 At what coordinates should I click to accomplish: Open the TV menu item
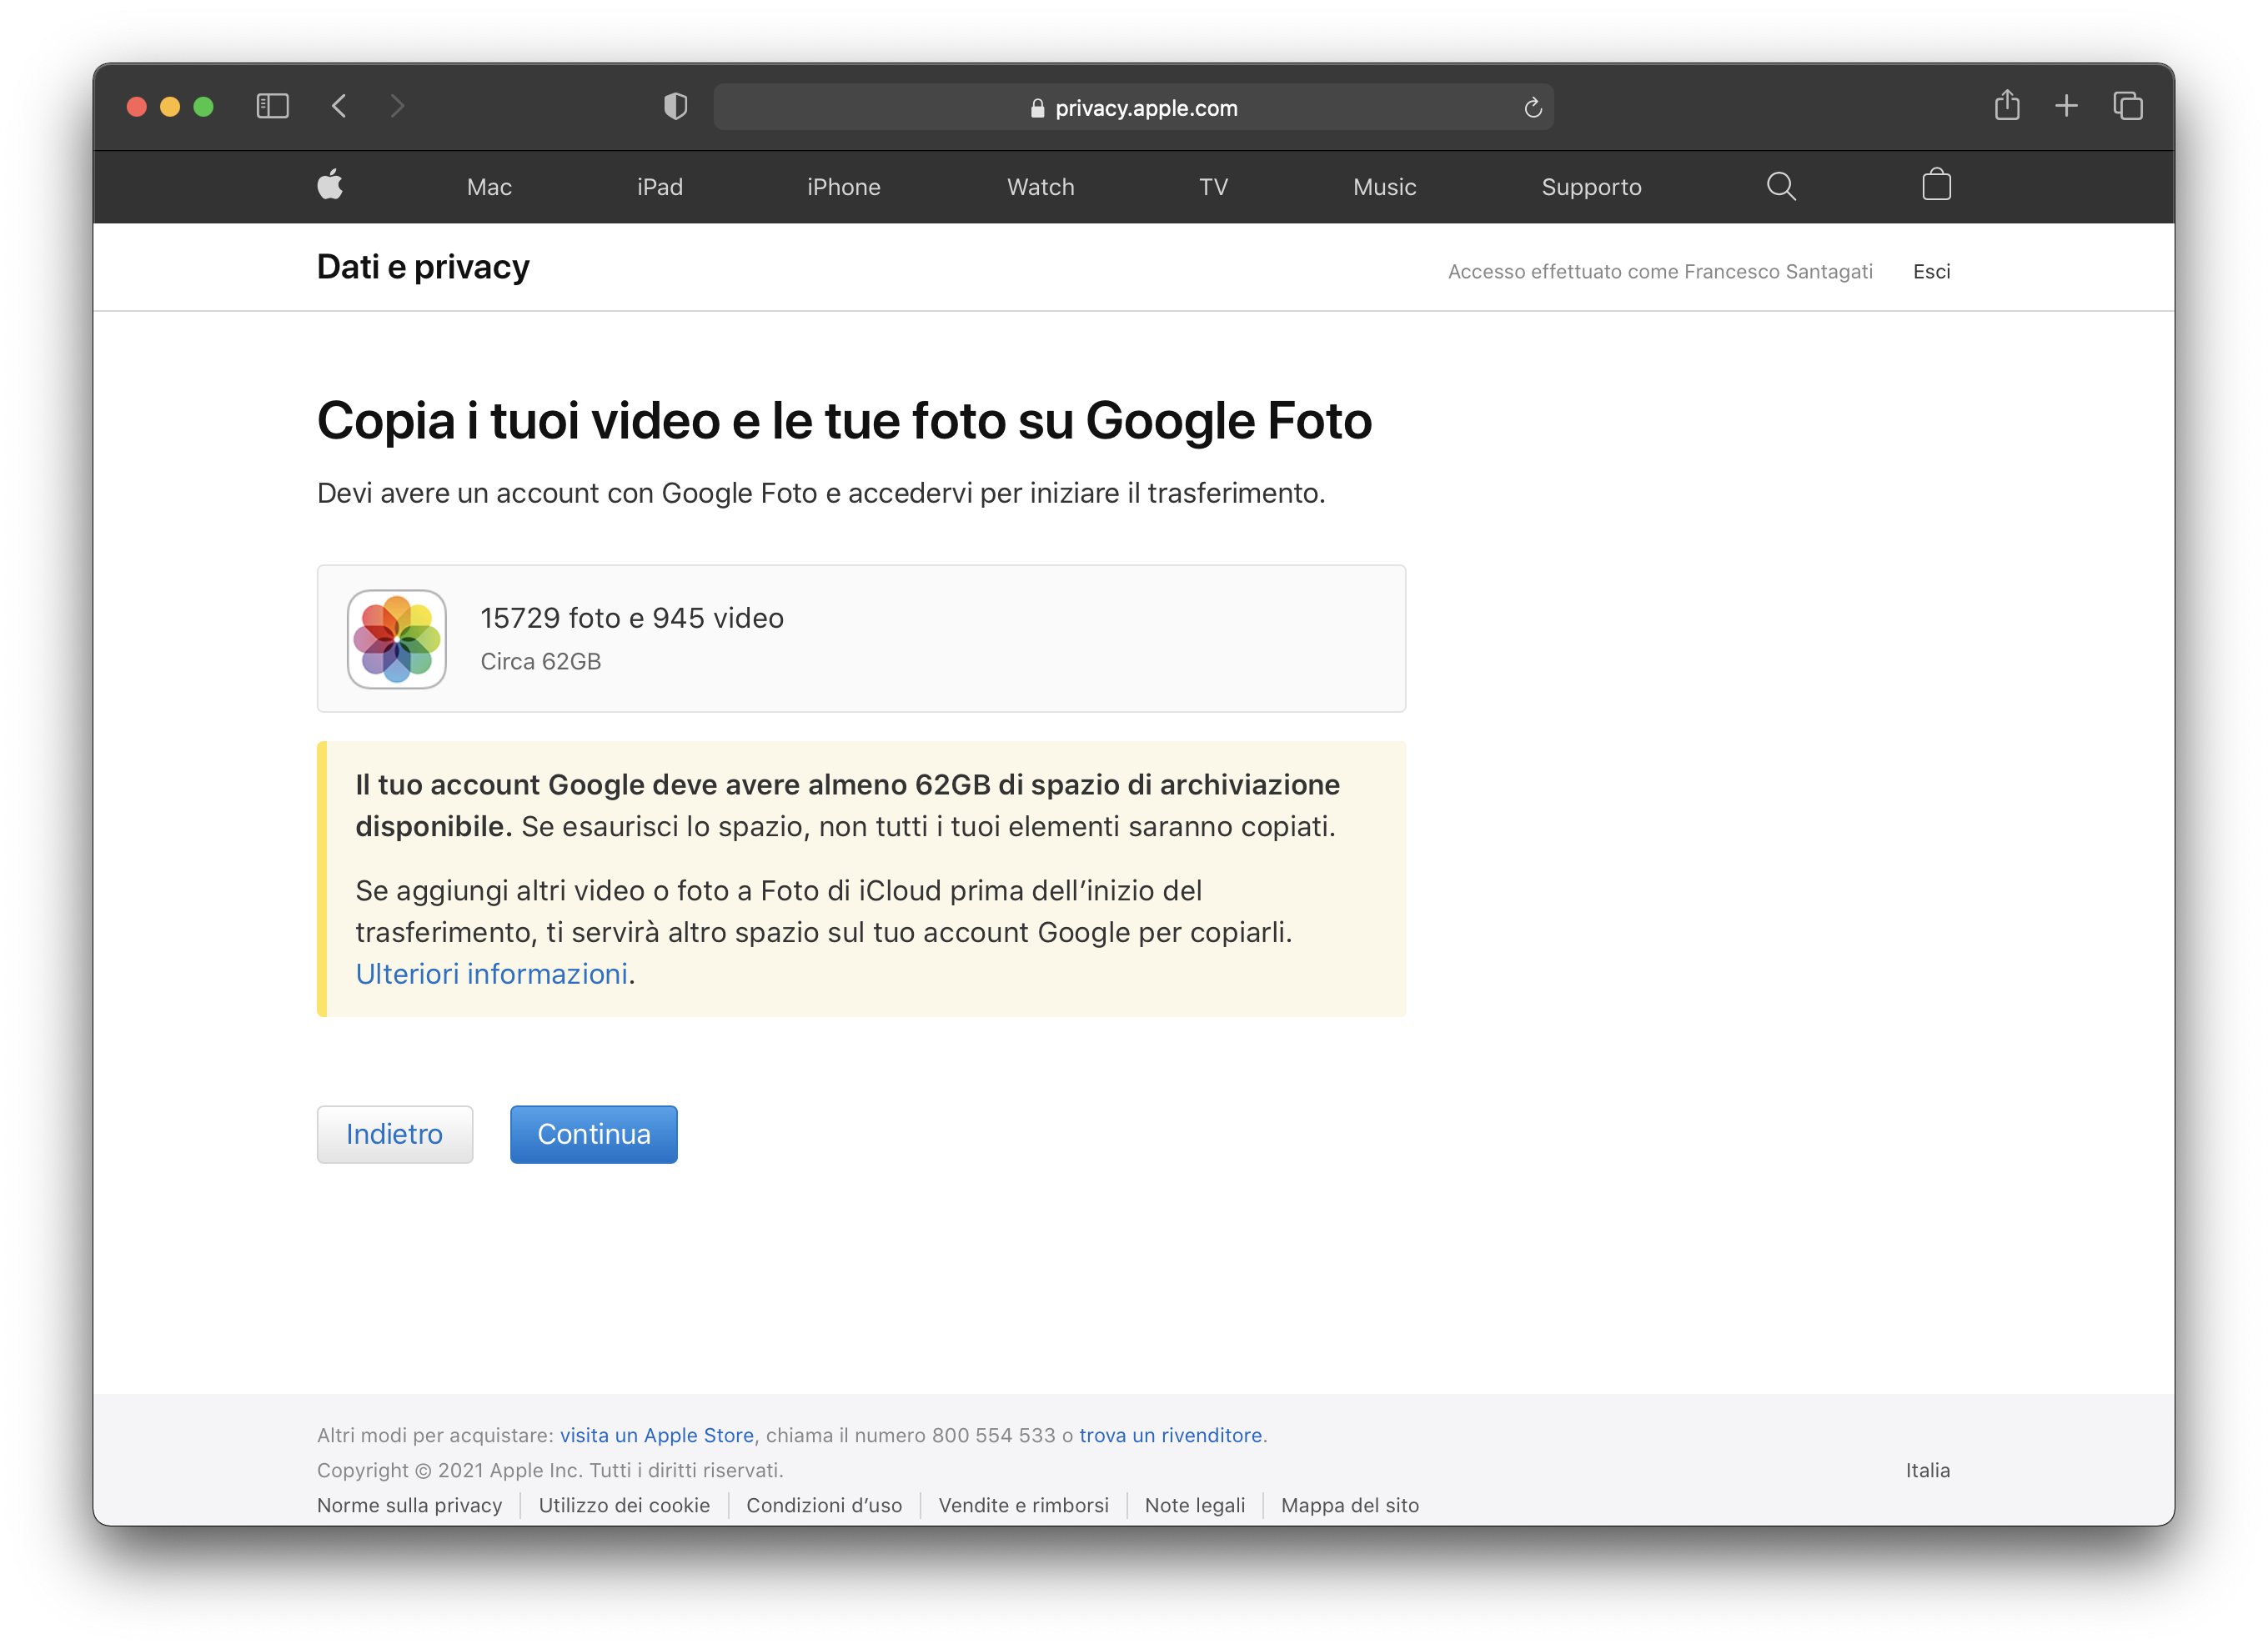click(1213, 187)
